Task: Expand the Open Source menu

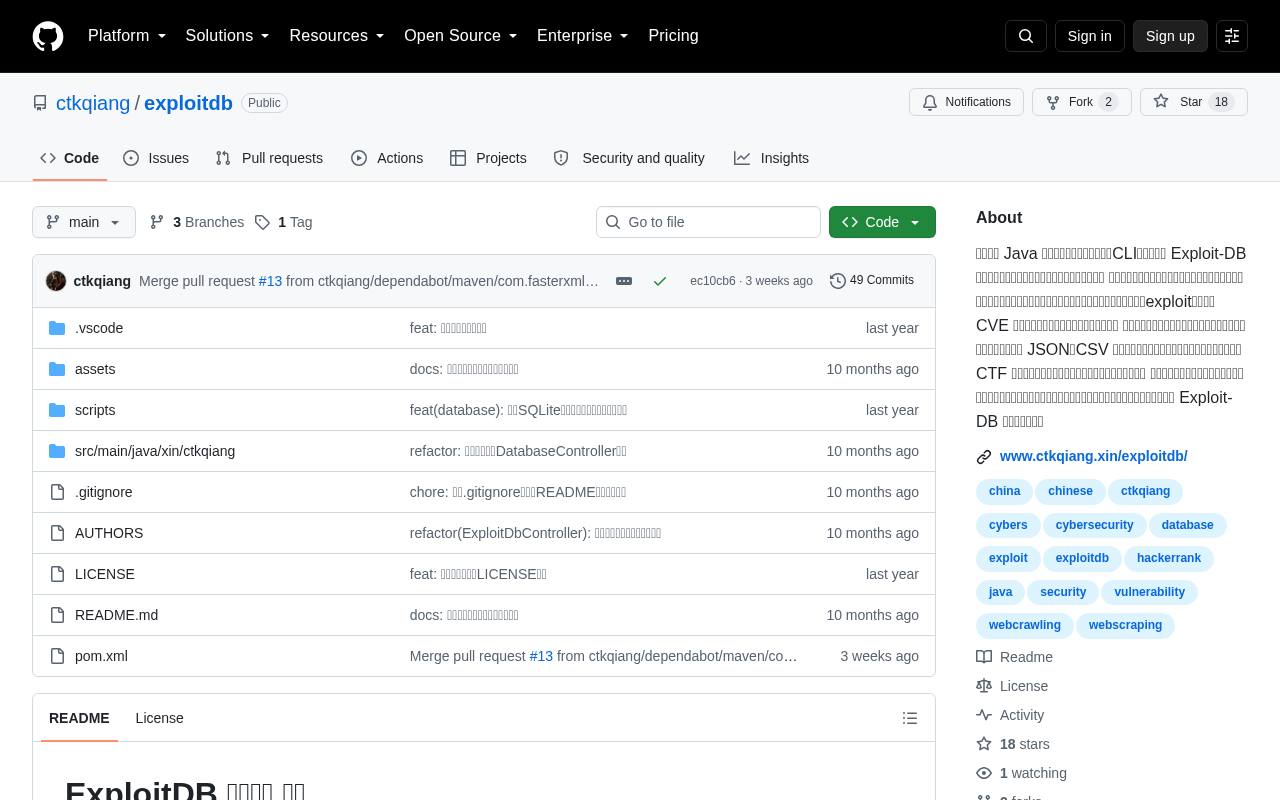Action: (x=461, y=36)
